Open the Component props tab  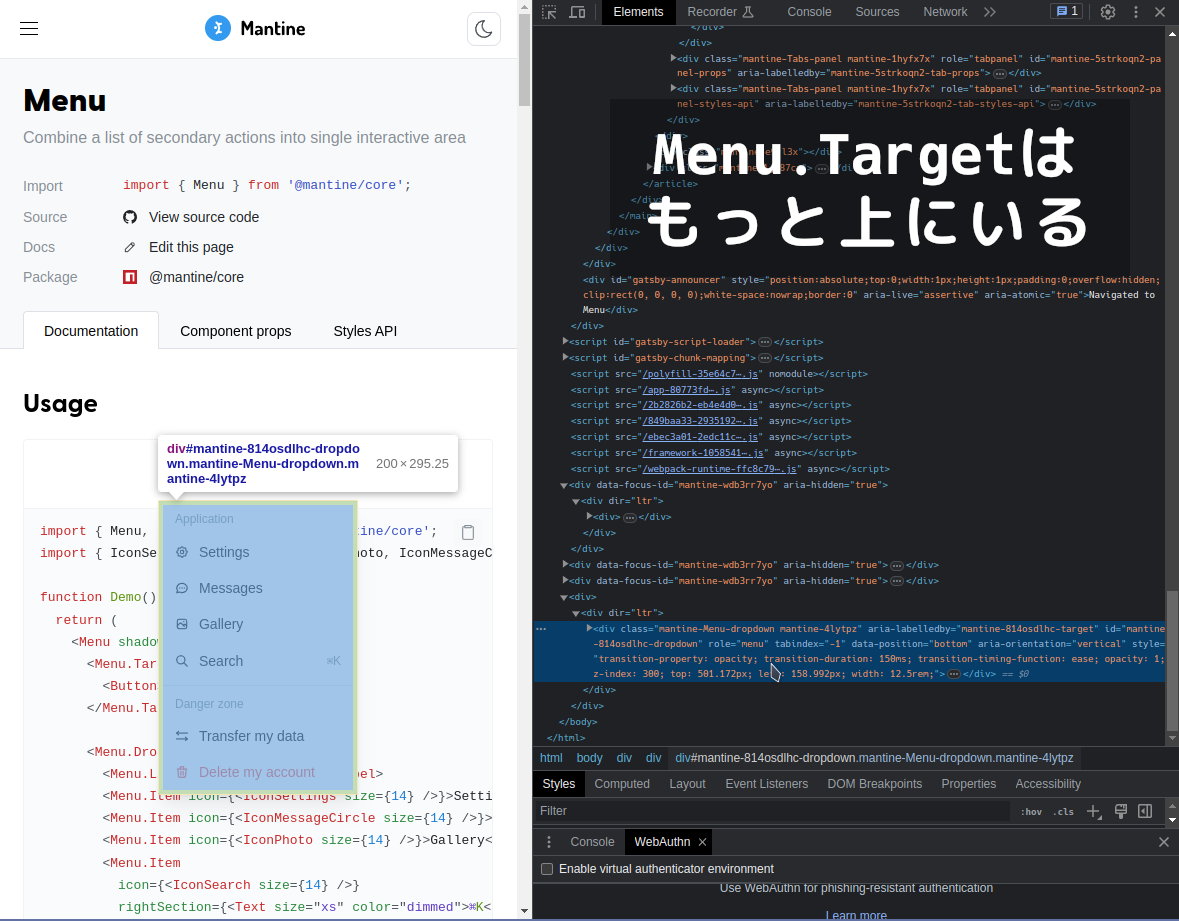coord(236,330)
